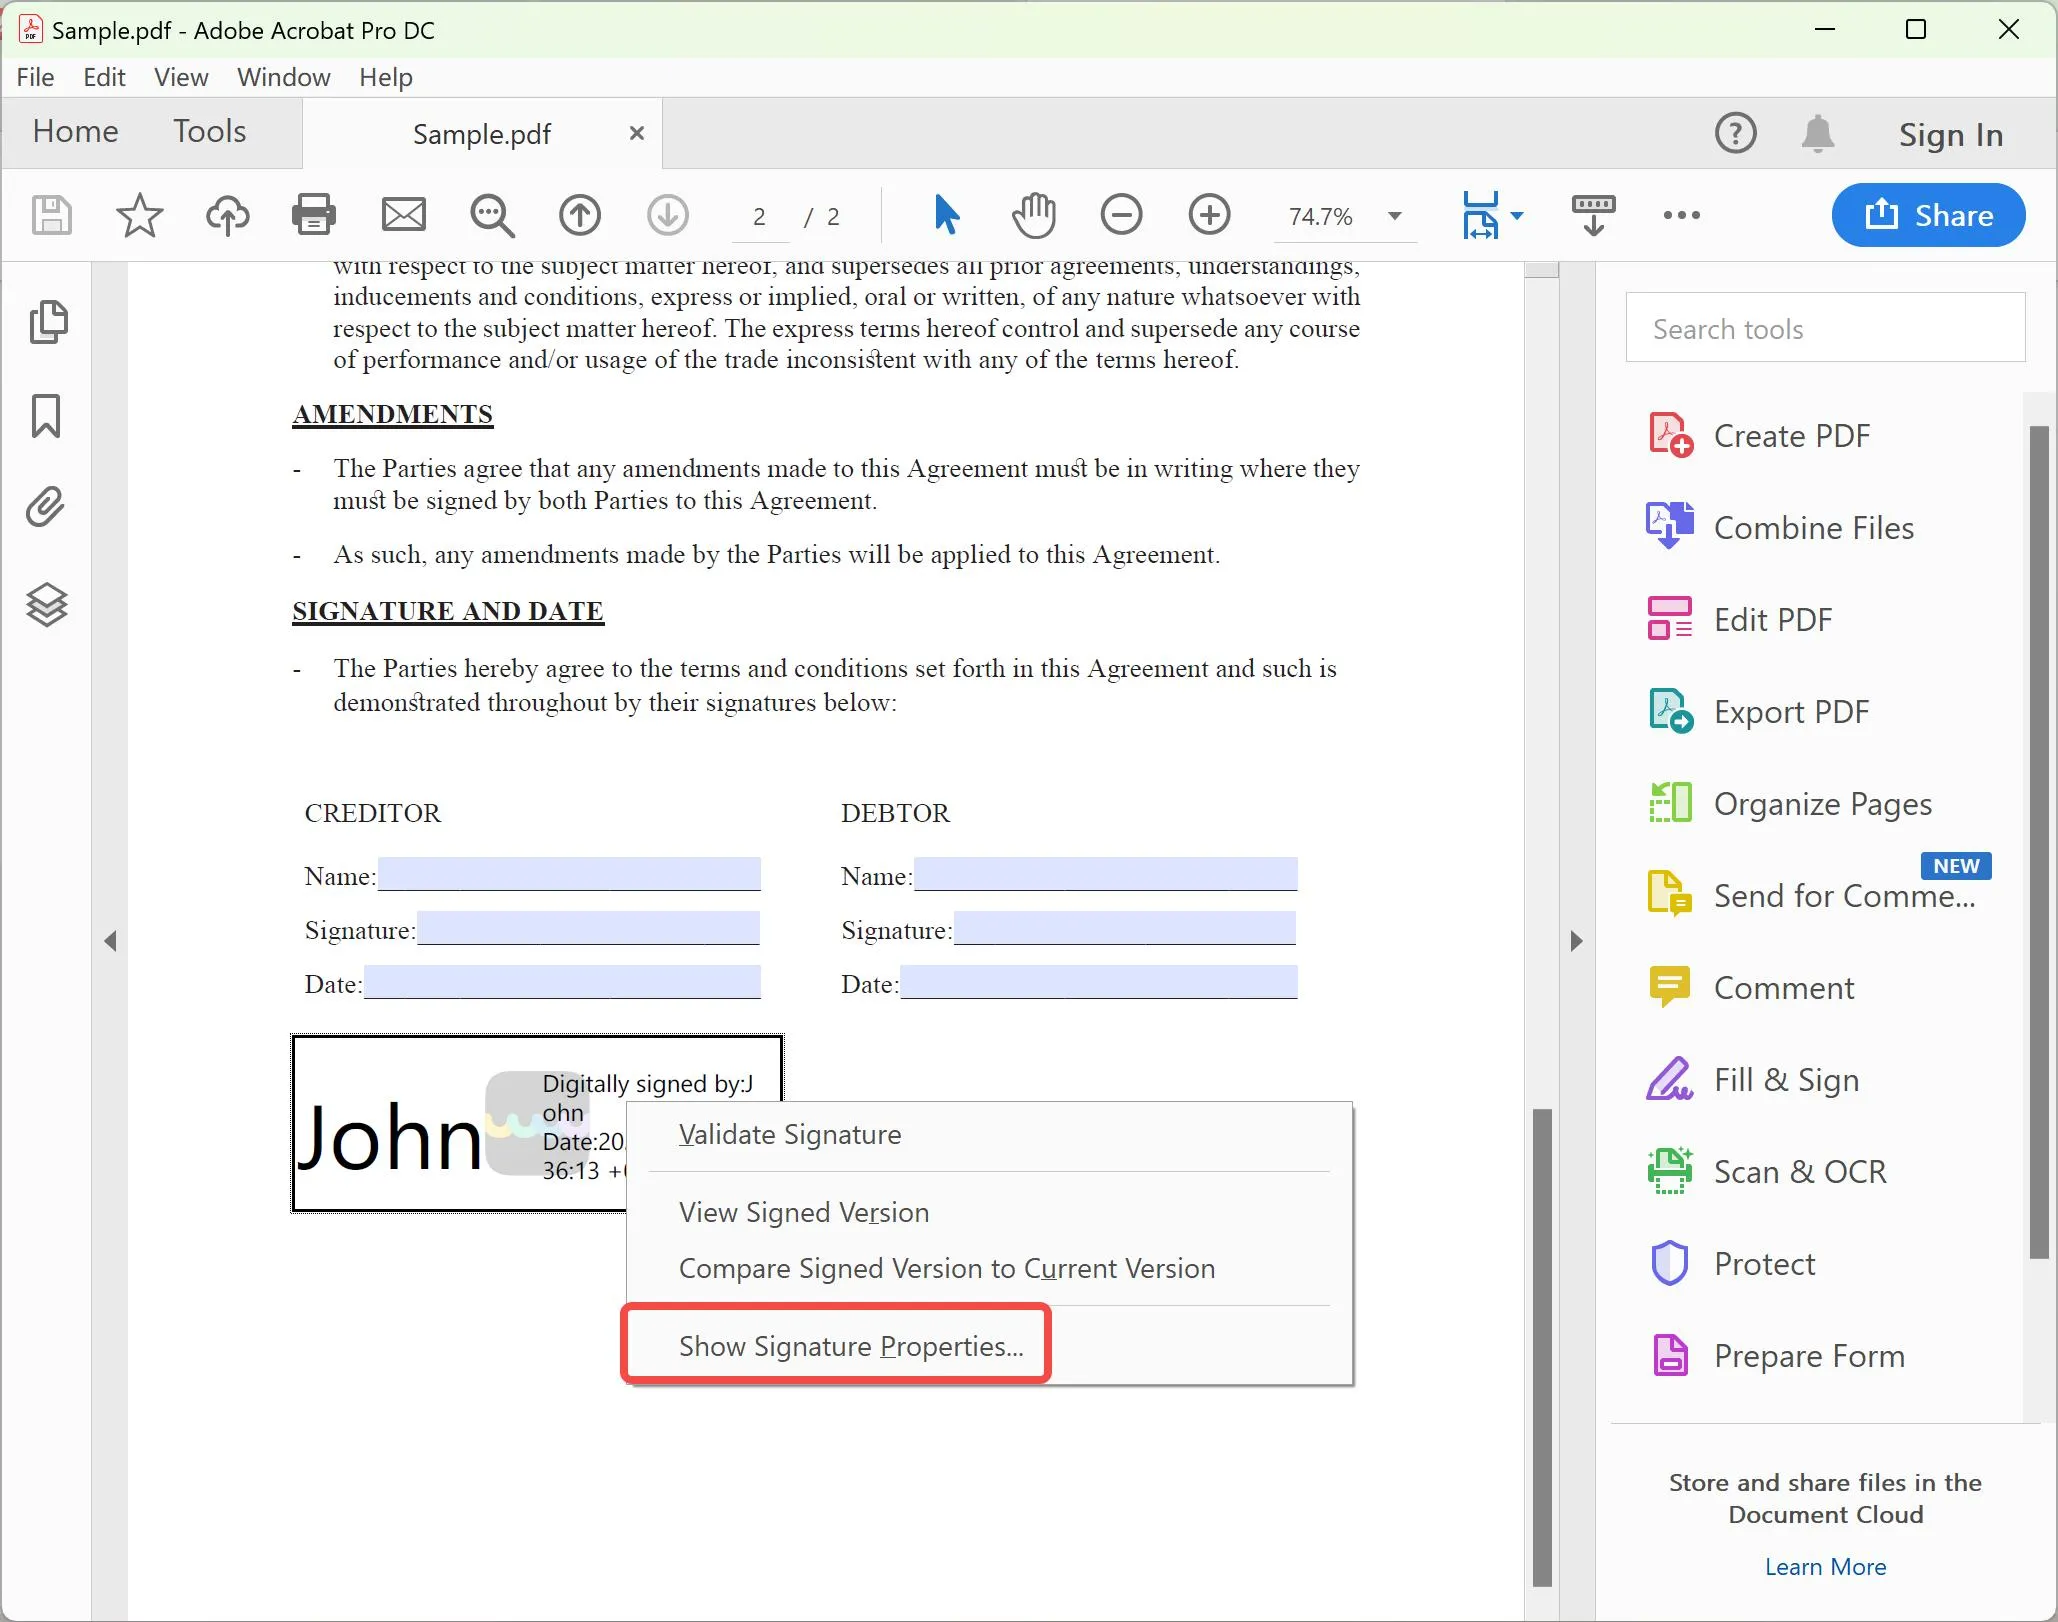Toggle the Comment panel visibility
The width and height of the screenshot is (2058, 1622).
(x=1784, y=986)
